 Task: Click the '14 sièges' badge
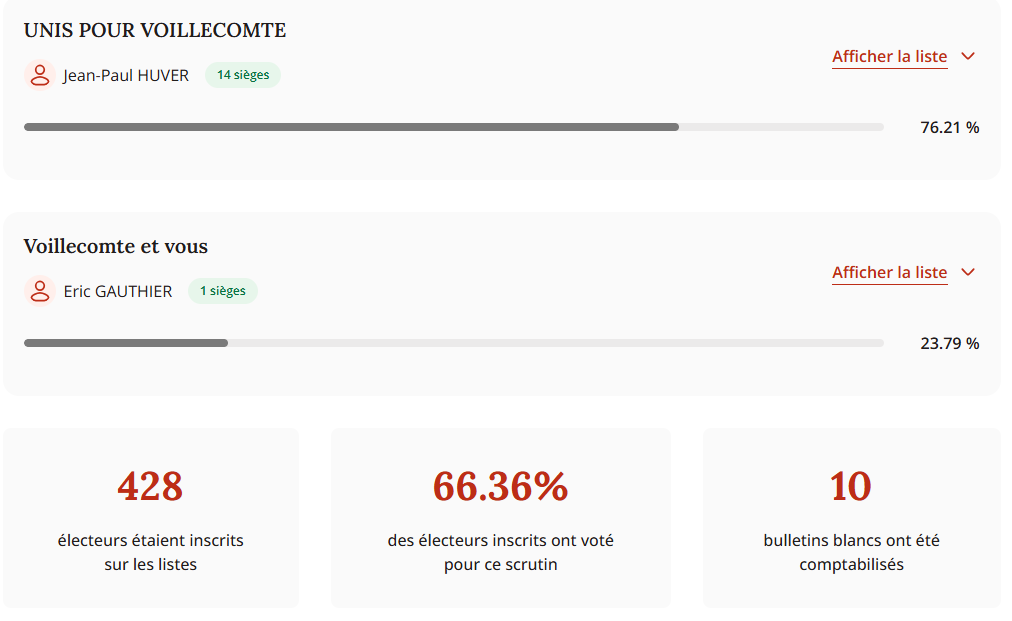pyautogui.click(x=243, y=75)
